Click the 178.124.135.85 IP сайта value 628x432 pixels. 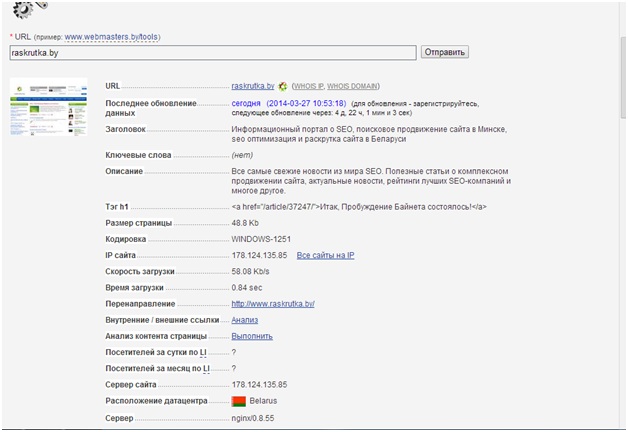tap(259, 255)
